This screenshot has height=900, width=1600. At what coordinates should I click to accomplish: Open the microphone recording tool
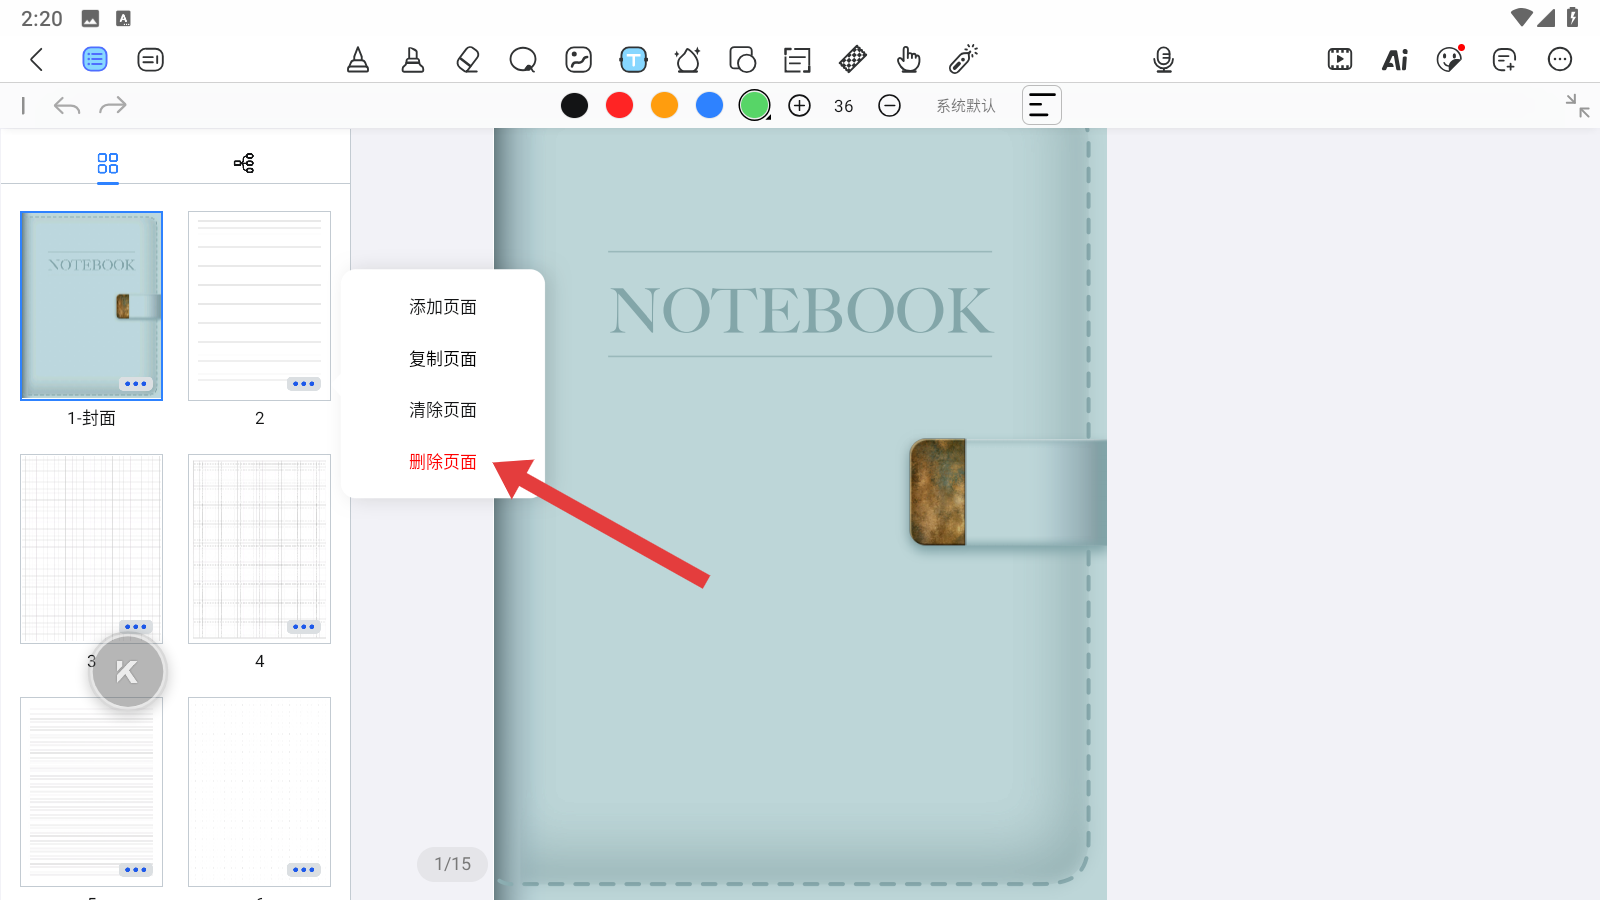point(1163,60)
